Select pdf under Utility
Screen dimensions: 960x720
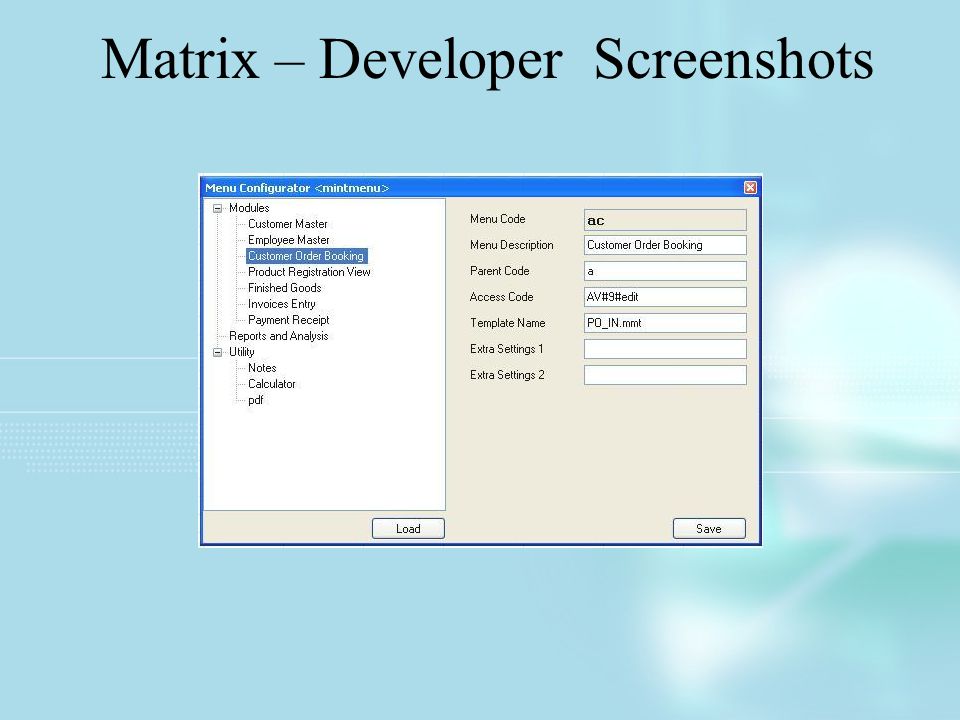255,400
